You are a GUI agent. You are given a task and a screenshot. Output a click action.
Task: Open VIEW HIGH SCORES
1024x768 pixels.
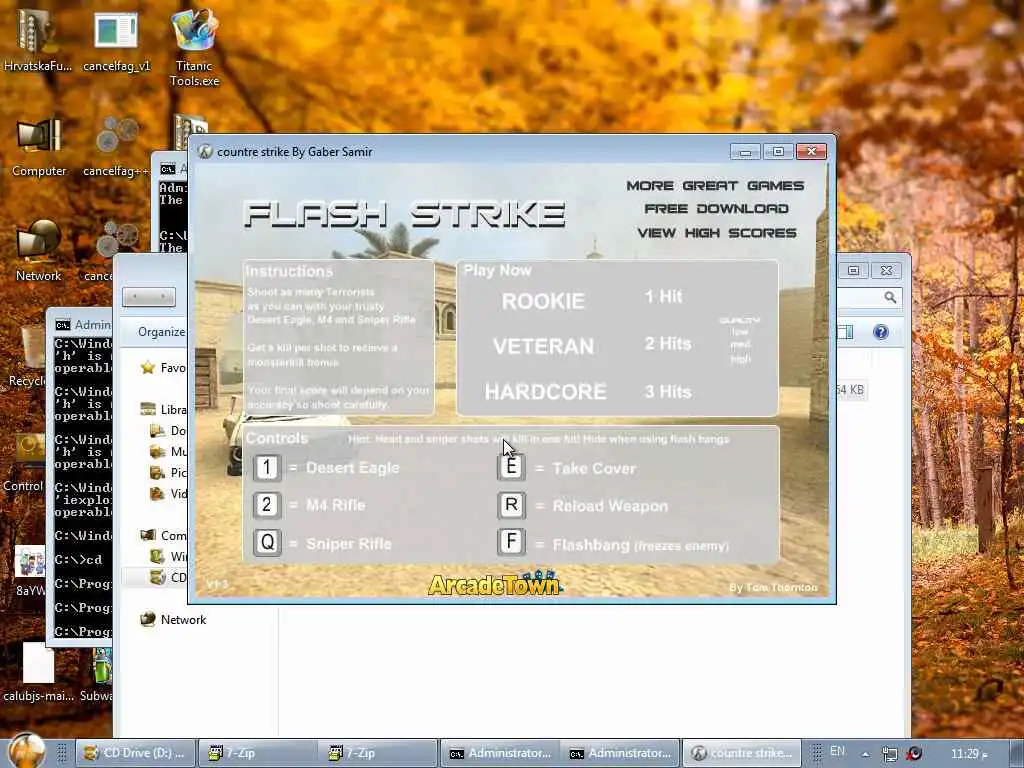click(x=716, y=232)
